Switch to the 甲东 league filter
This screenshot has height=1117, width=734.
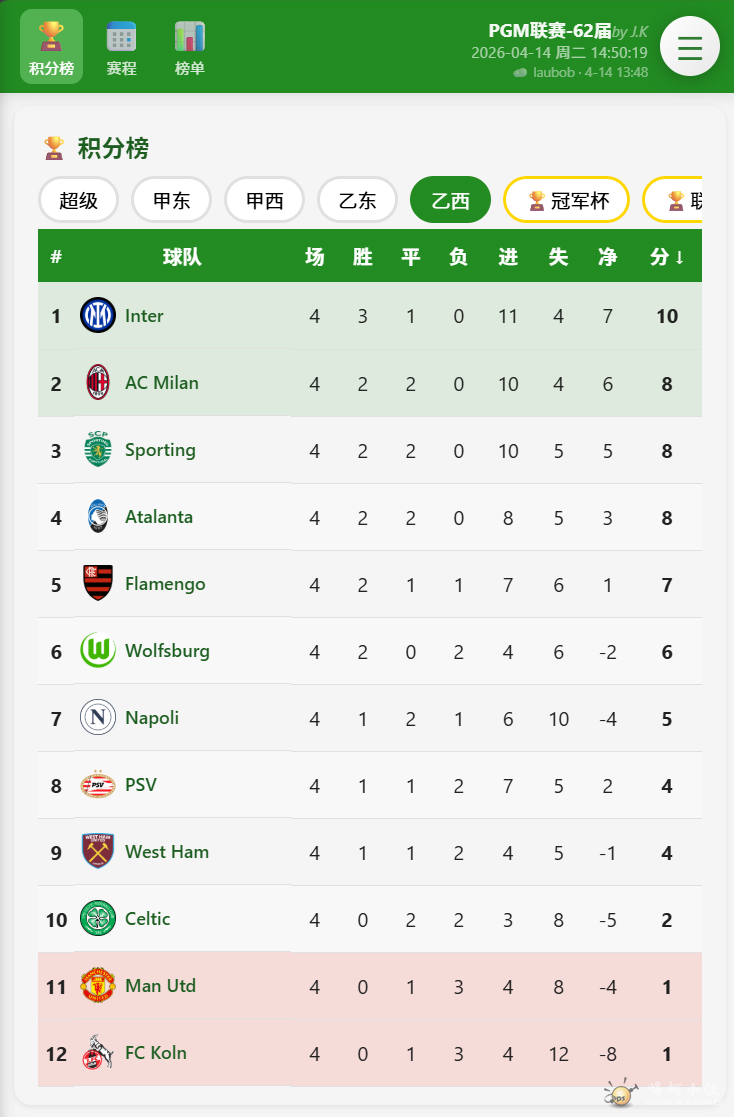[x=171, y=200]
